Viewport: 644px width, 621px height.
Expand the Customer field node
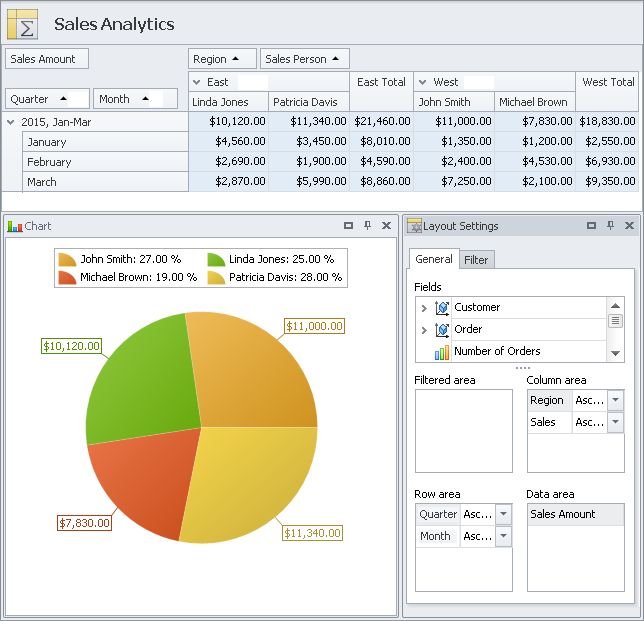(423, 308)
